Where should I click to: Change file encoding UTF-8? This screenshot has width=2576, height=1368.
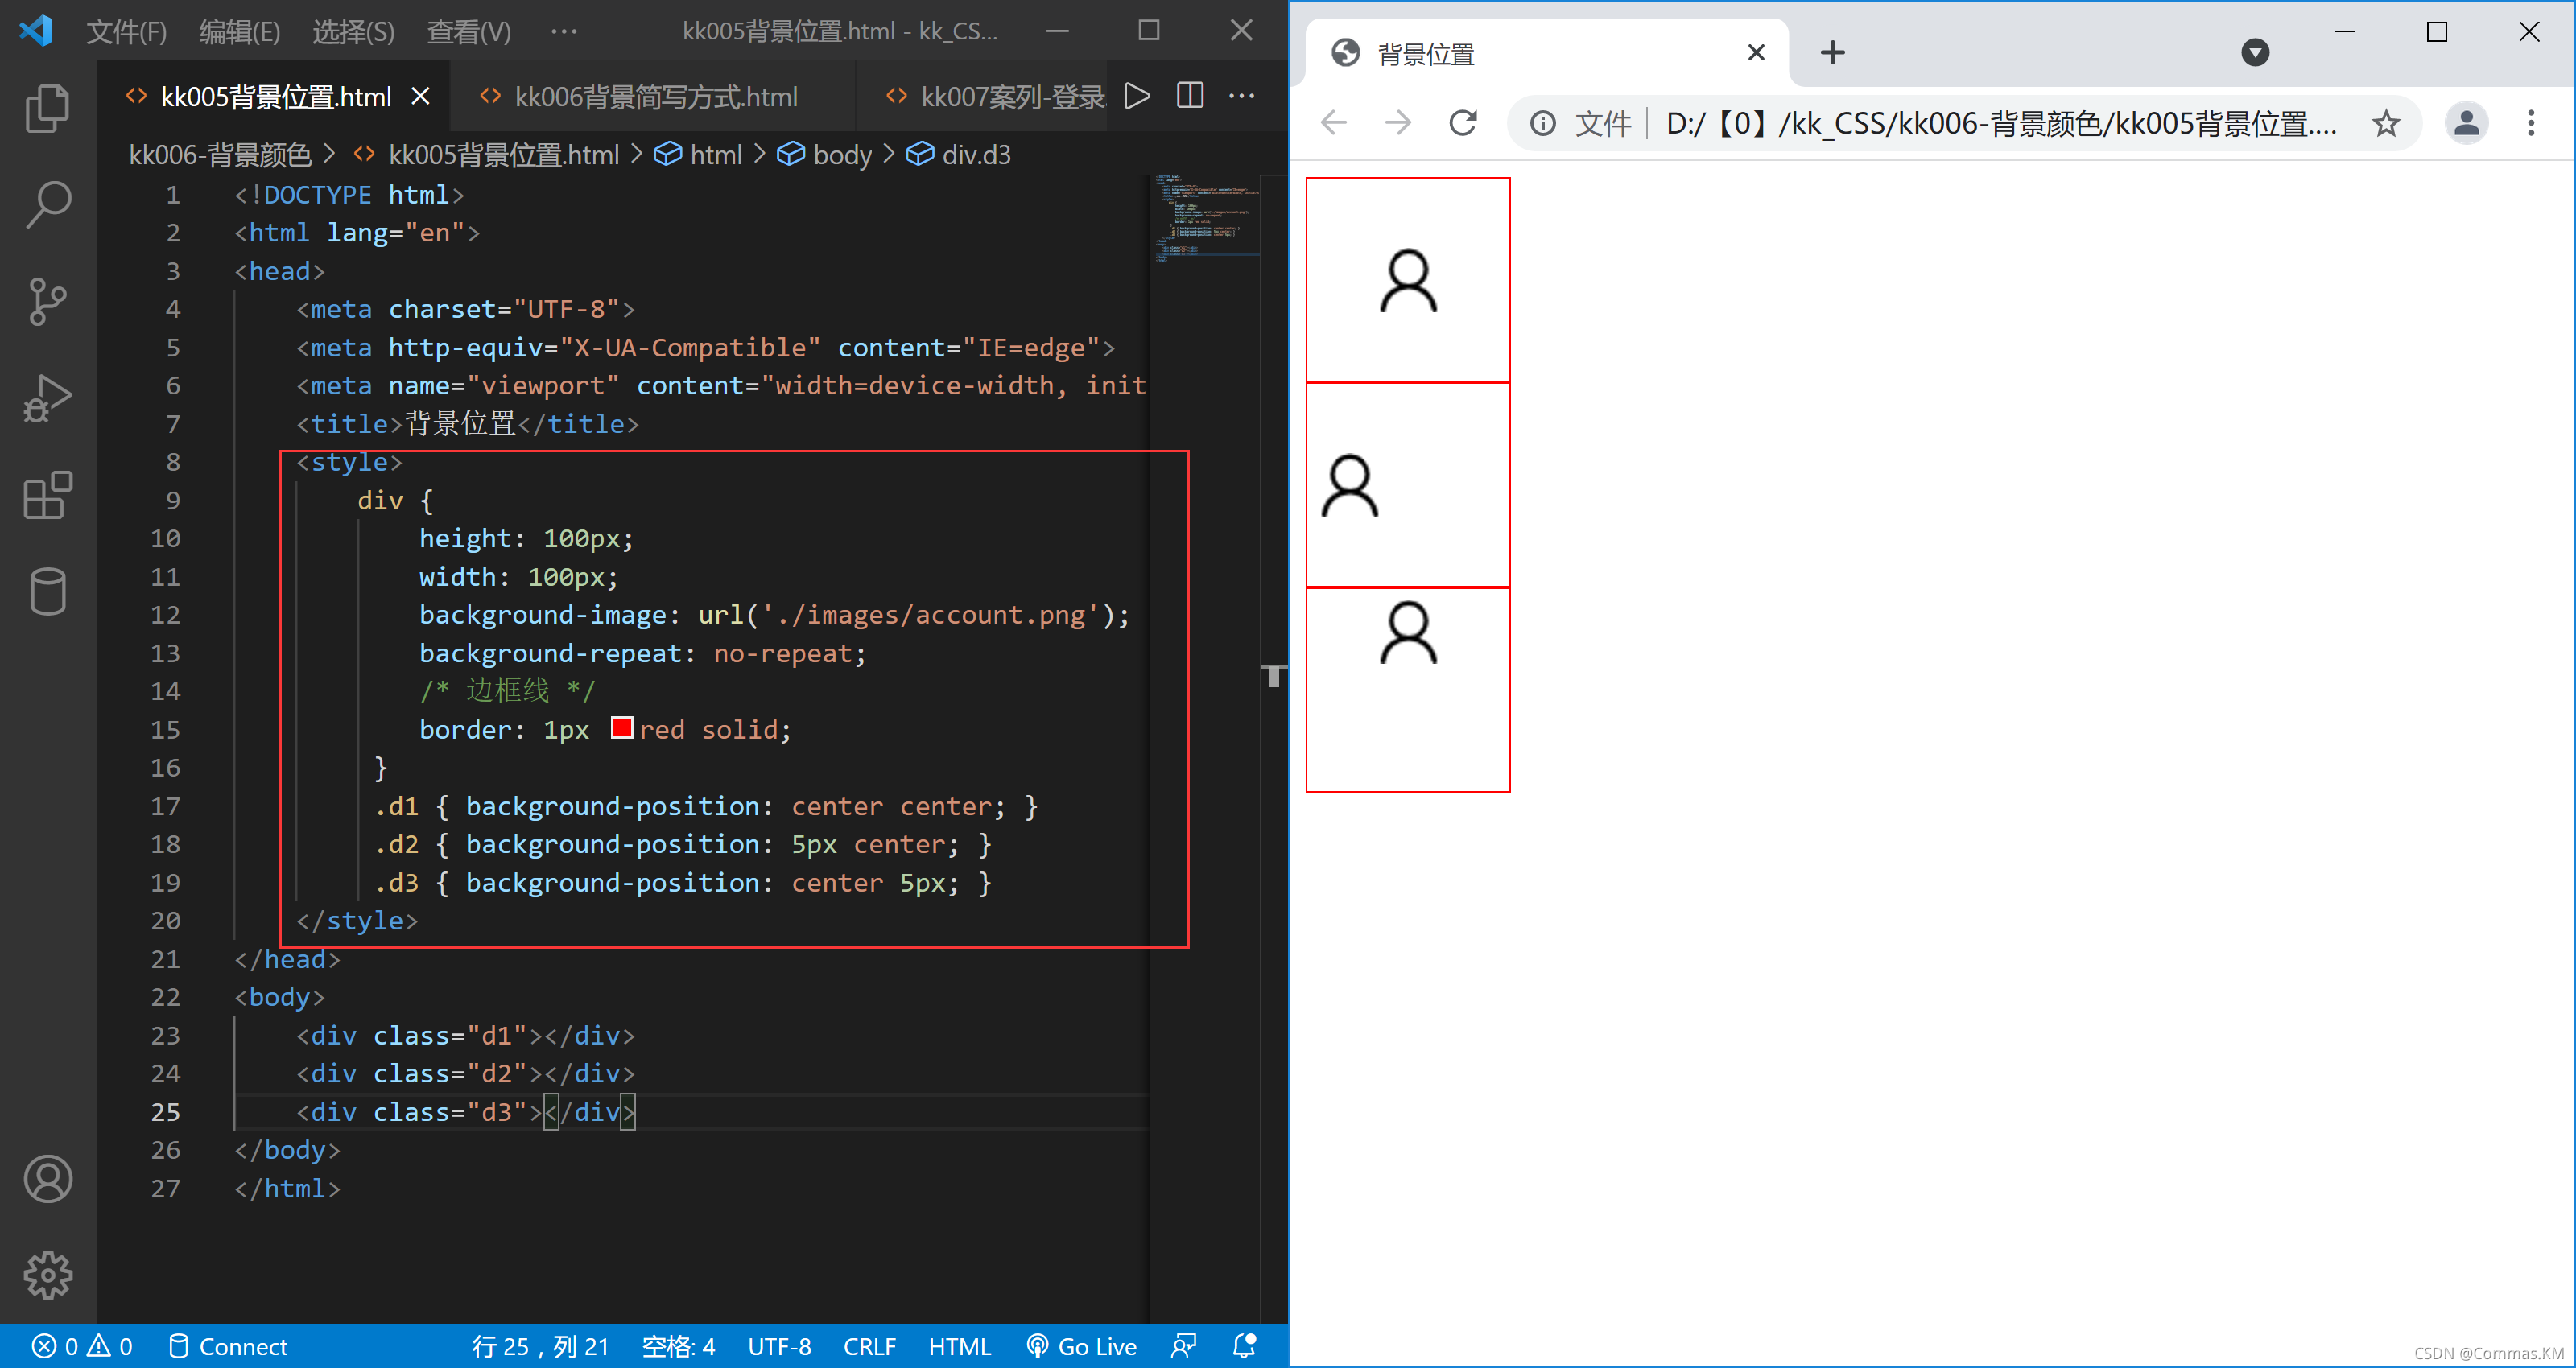779,1347
